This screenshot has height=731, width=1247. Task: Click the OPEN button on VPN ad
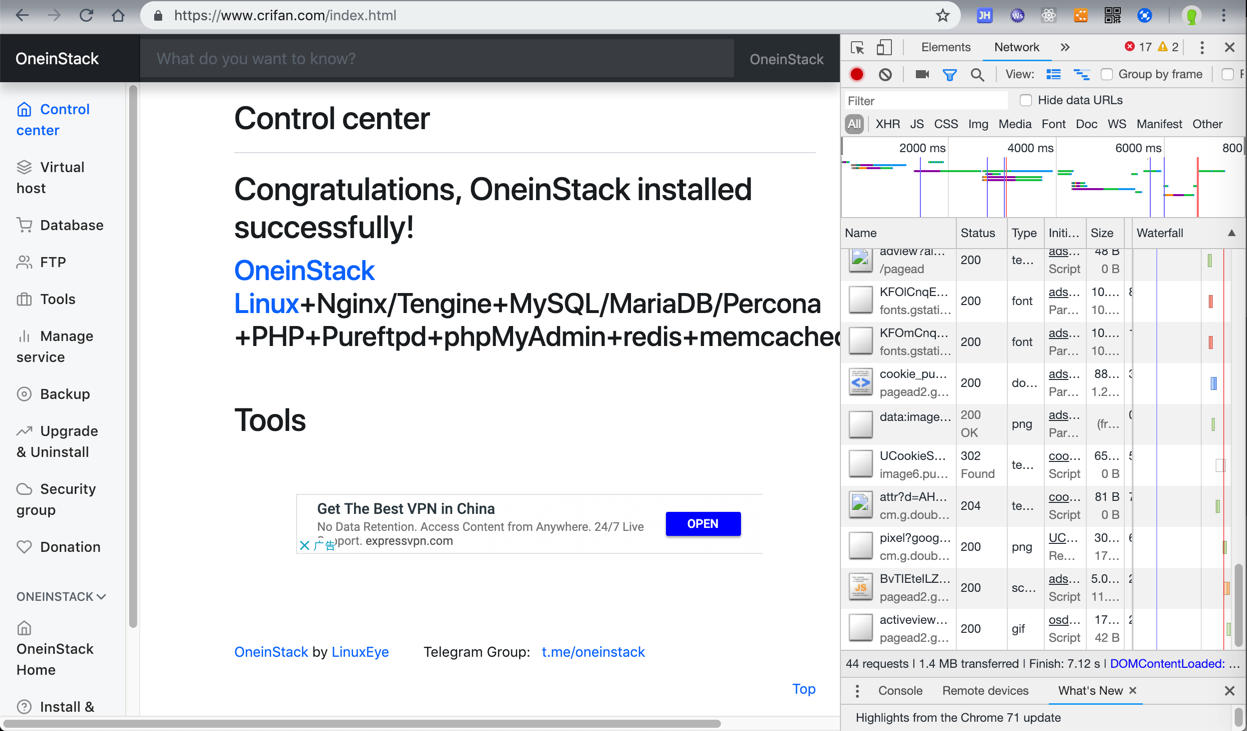703,524
